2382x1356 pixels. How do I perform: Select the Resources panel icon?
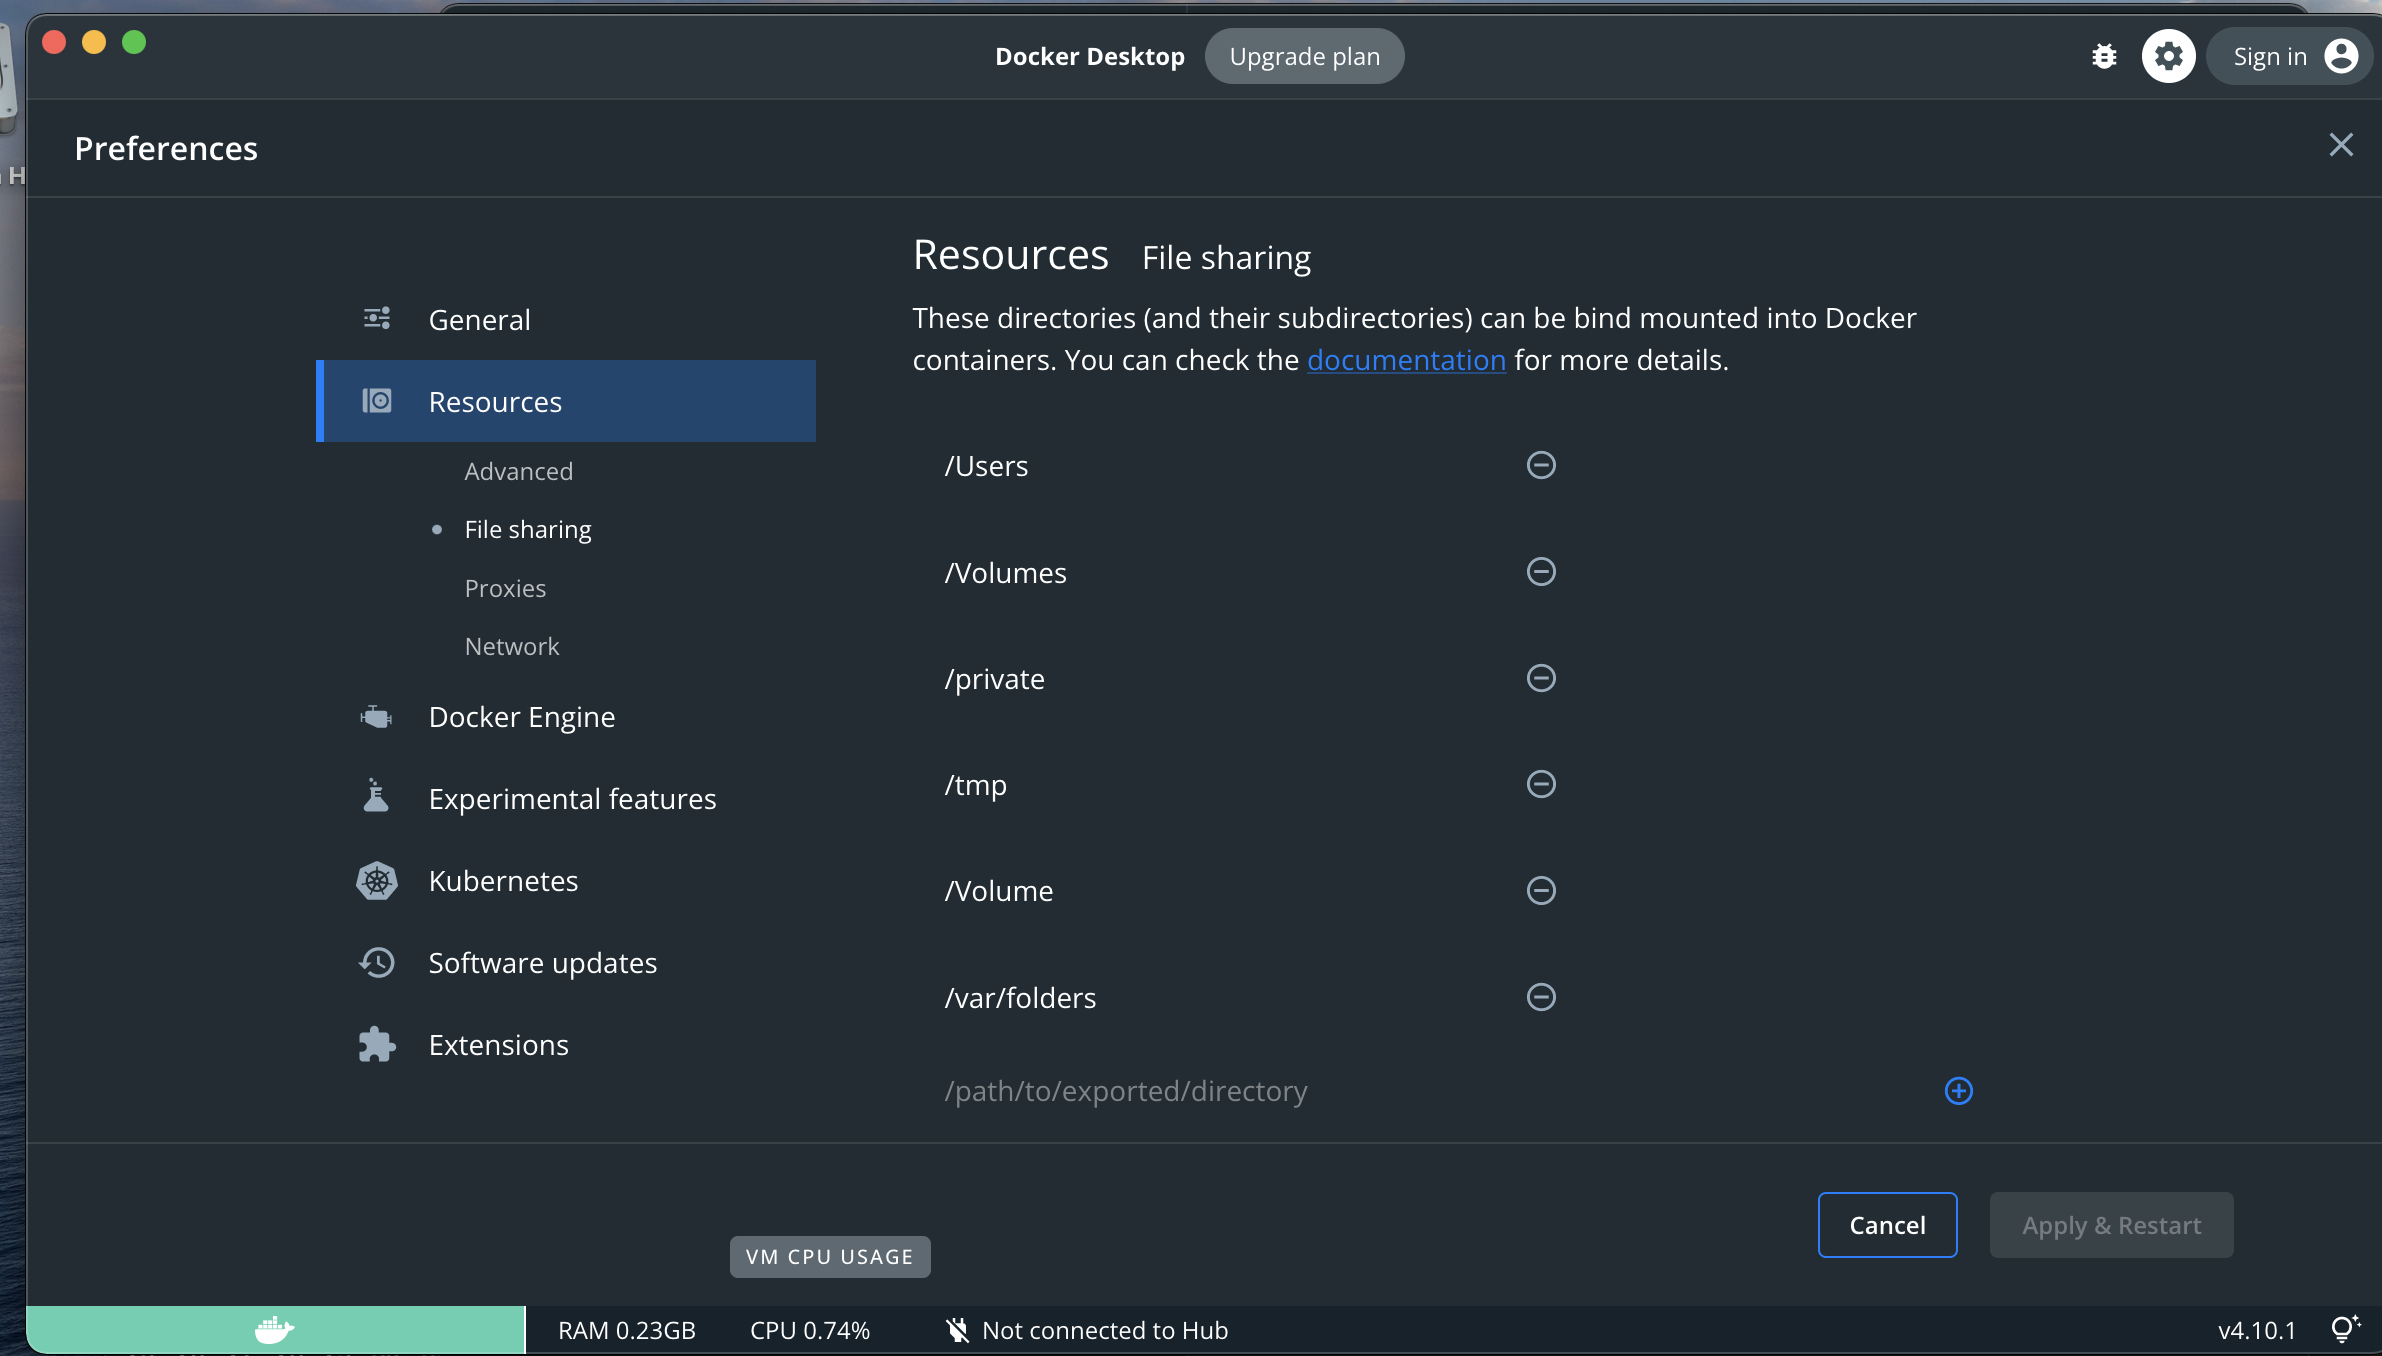375,401
